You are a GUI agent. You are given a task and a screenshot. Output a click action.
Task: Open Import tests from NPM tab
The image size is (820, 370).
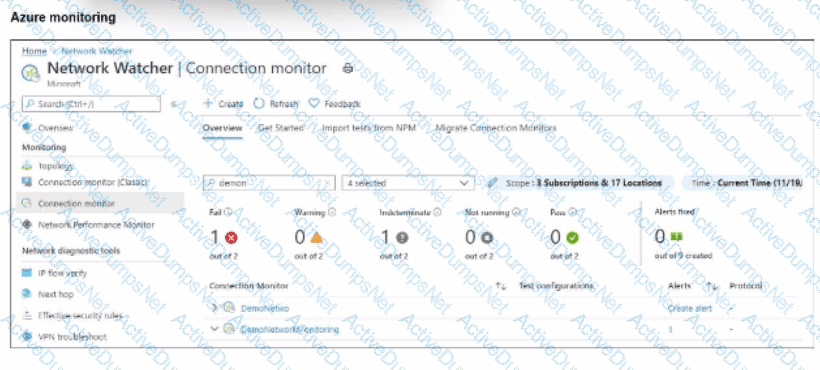369,128
